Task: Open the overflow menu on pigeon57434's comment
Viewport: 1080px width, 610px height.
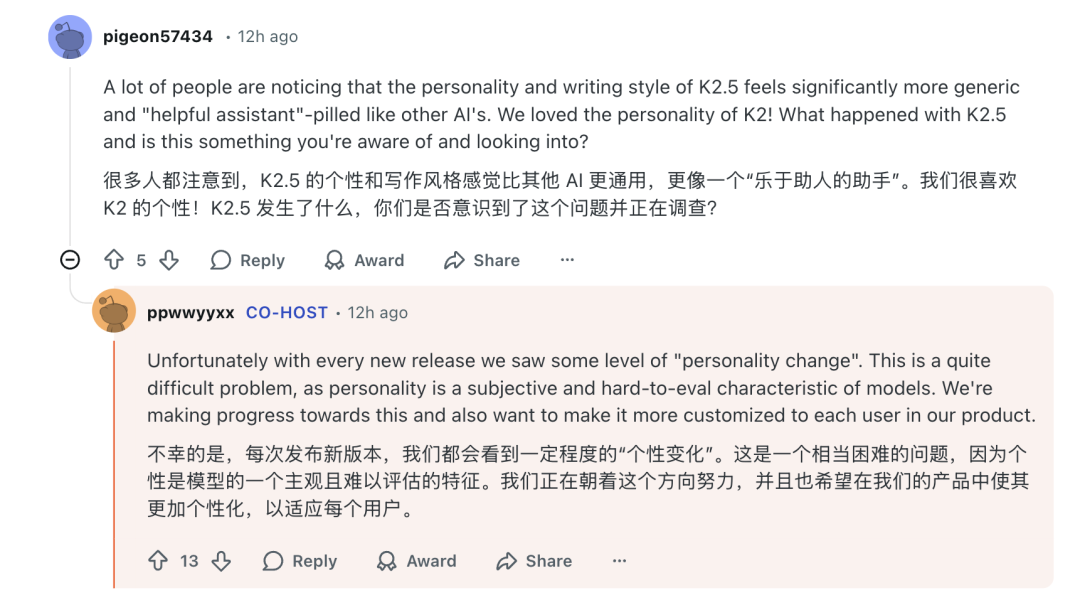Action: click(567, 260)
